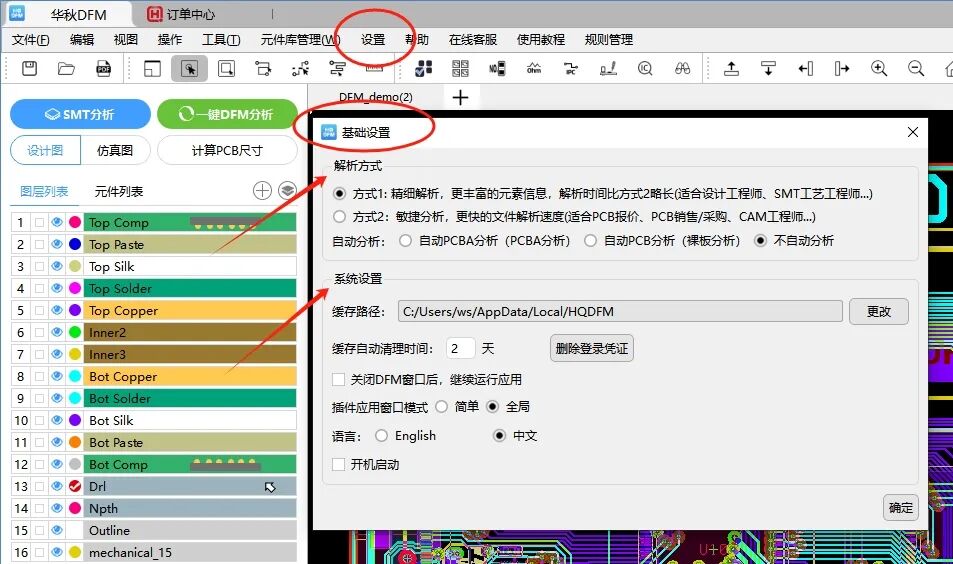Screen dimensions: 953x564
Task: Open the 规则管理 menu
Action: (608, 40)
